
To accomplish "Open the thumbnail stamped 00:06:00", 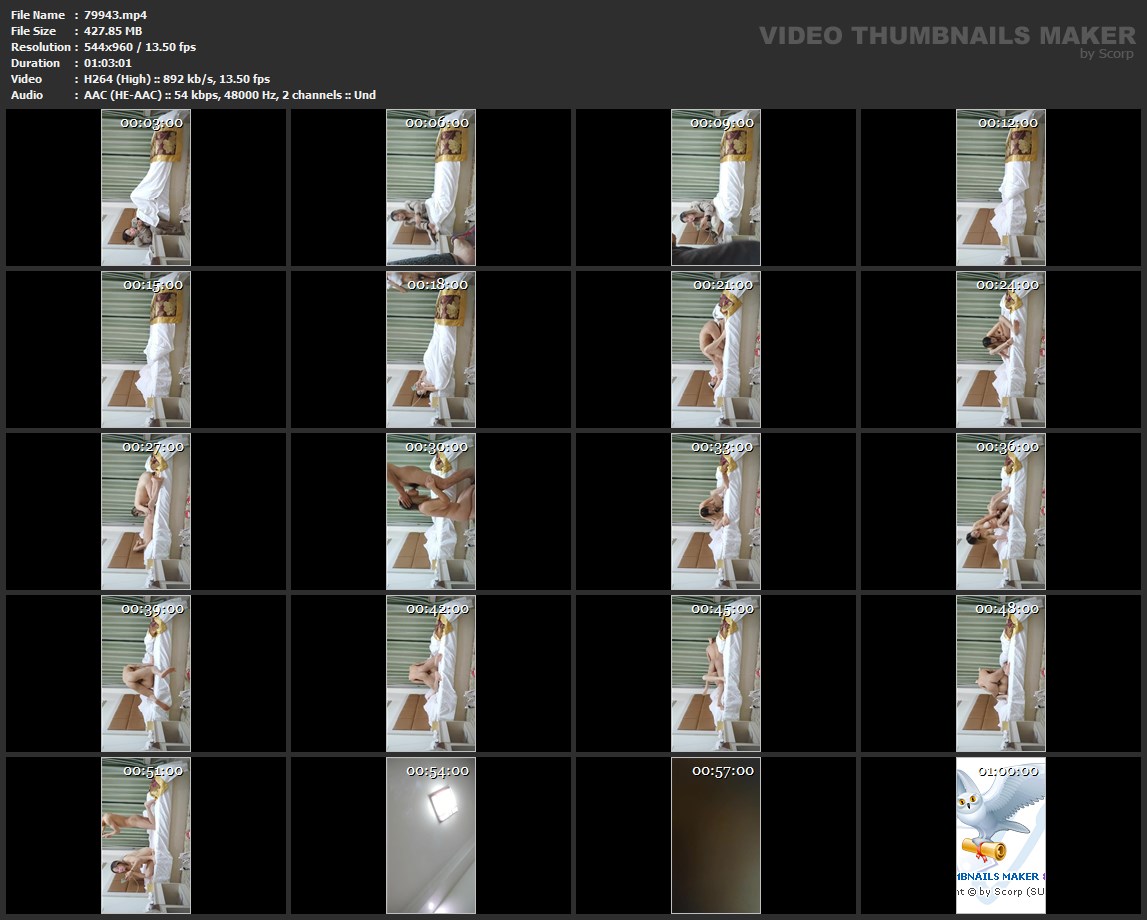I will point(431,187).
